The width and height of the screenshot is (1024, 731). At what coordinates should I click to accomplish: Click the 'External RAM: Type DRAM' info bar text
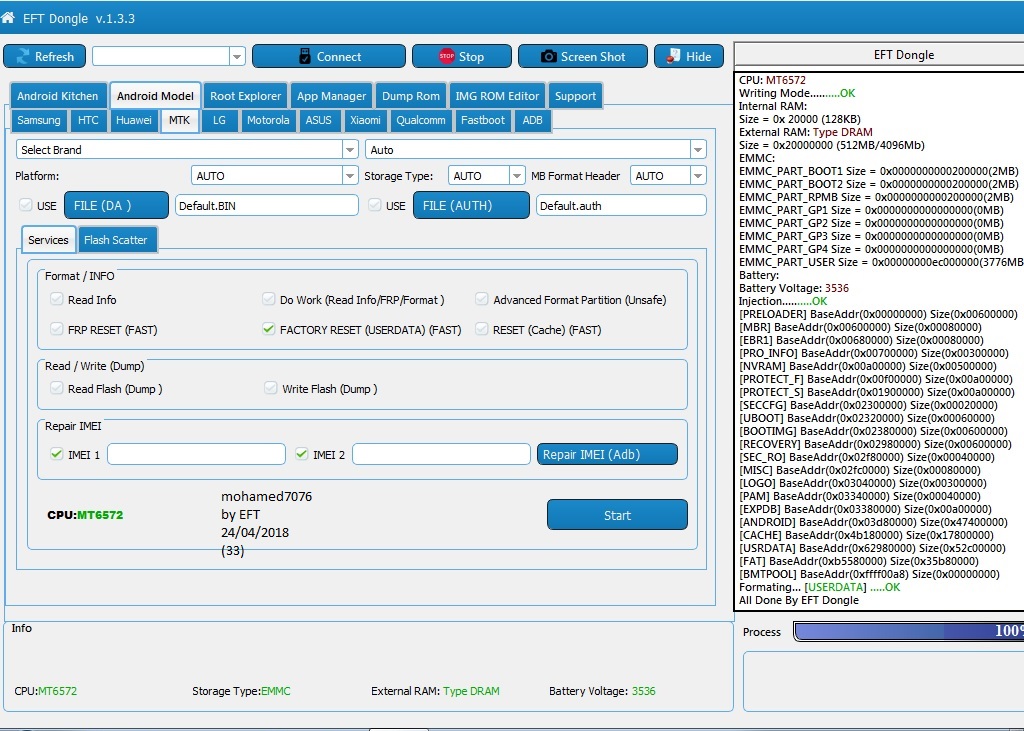pyautogui.click(x=435, y=690)
